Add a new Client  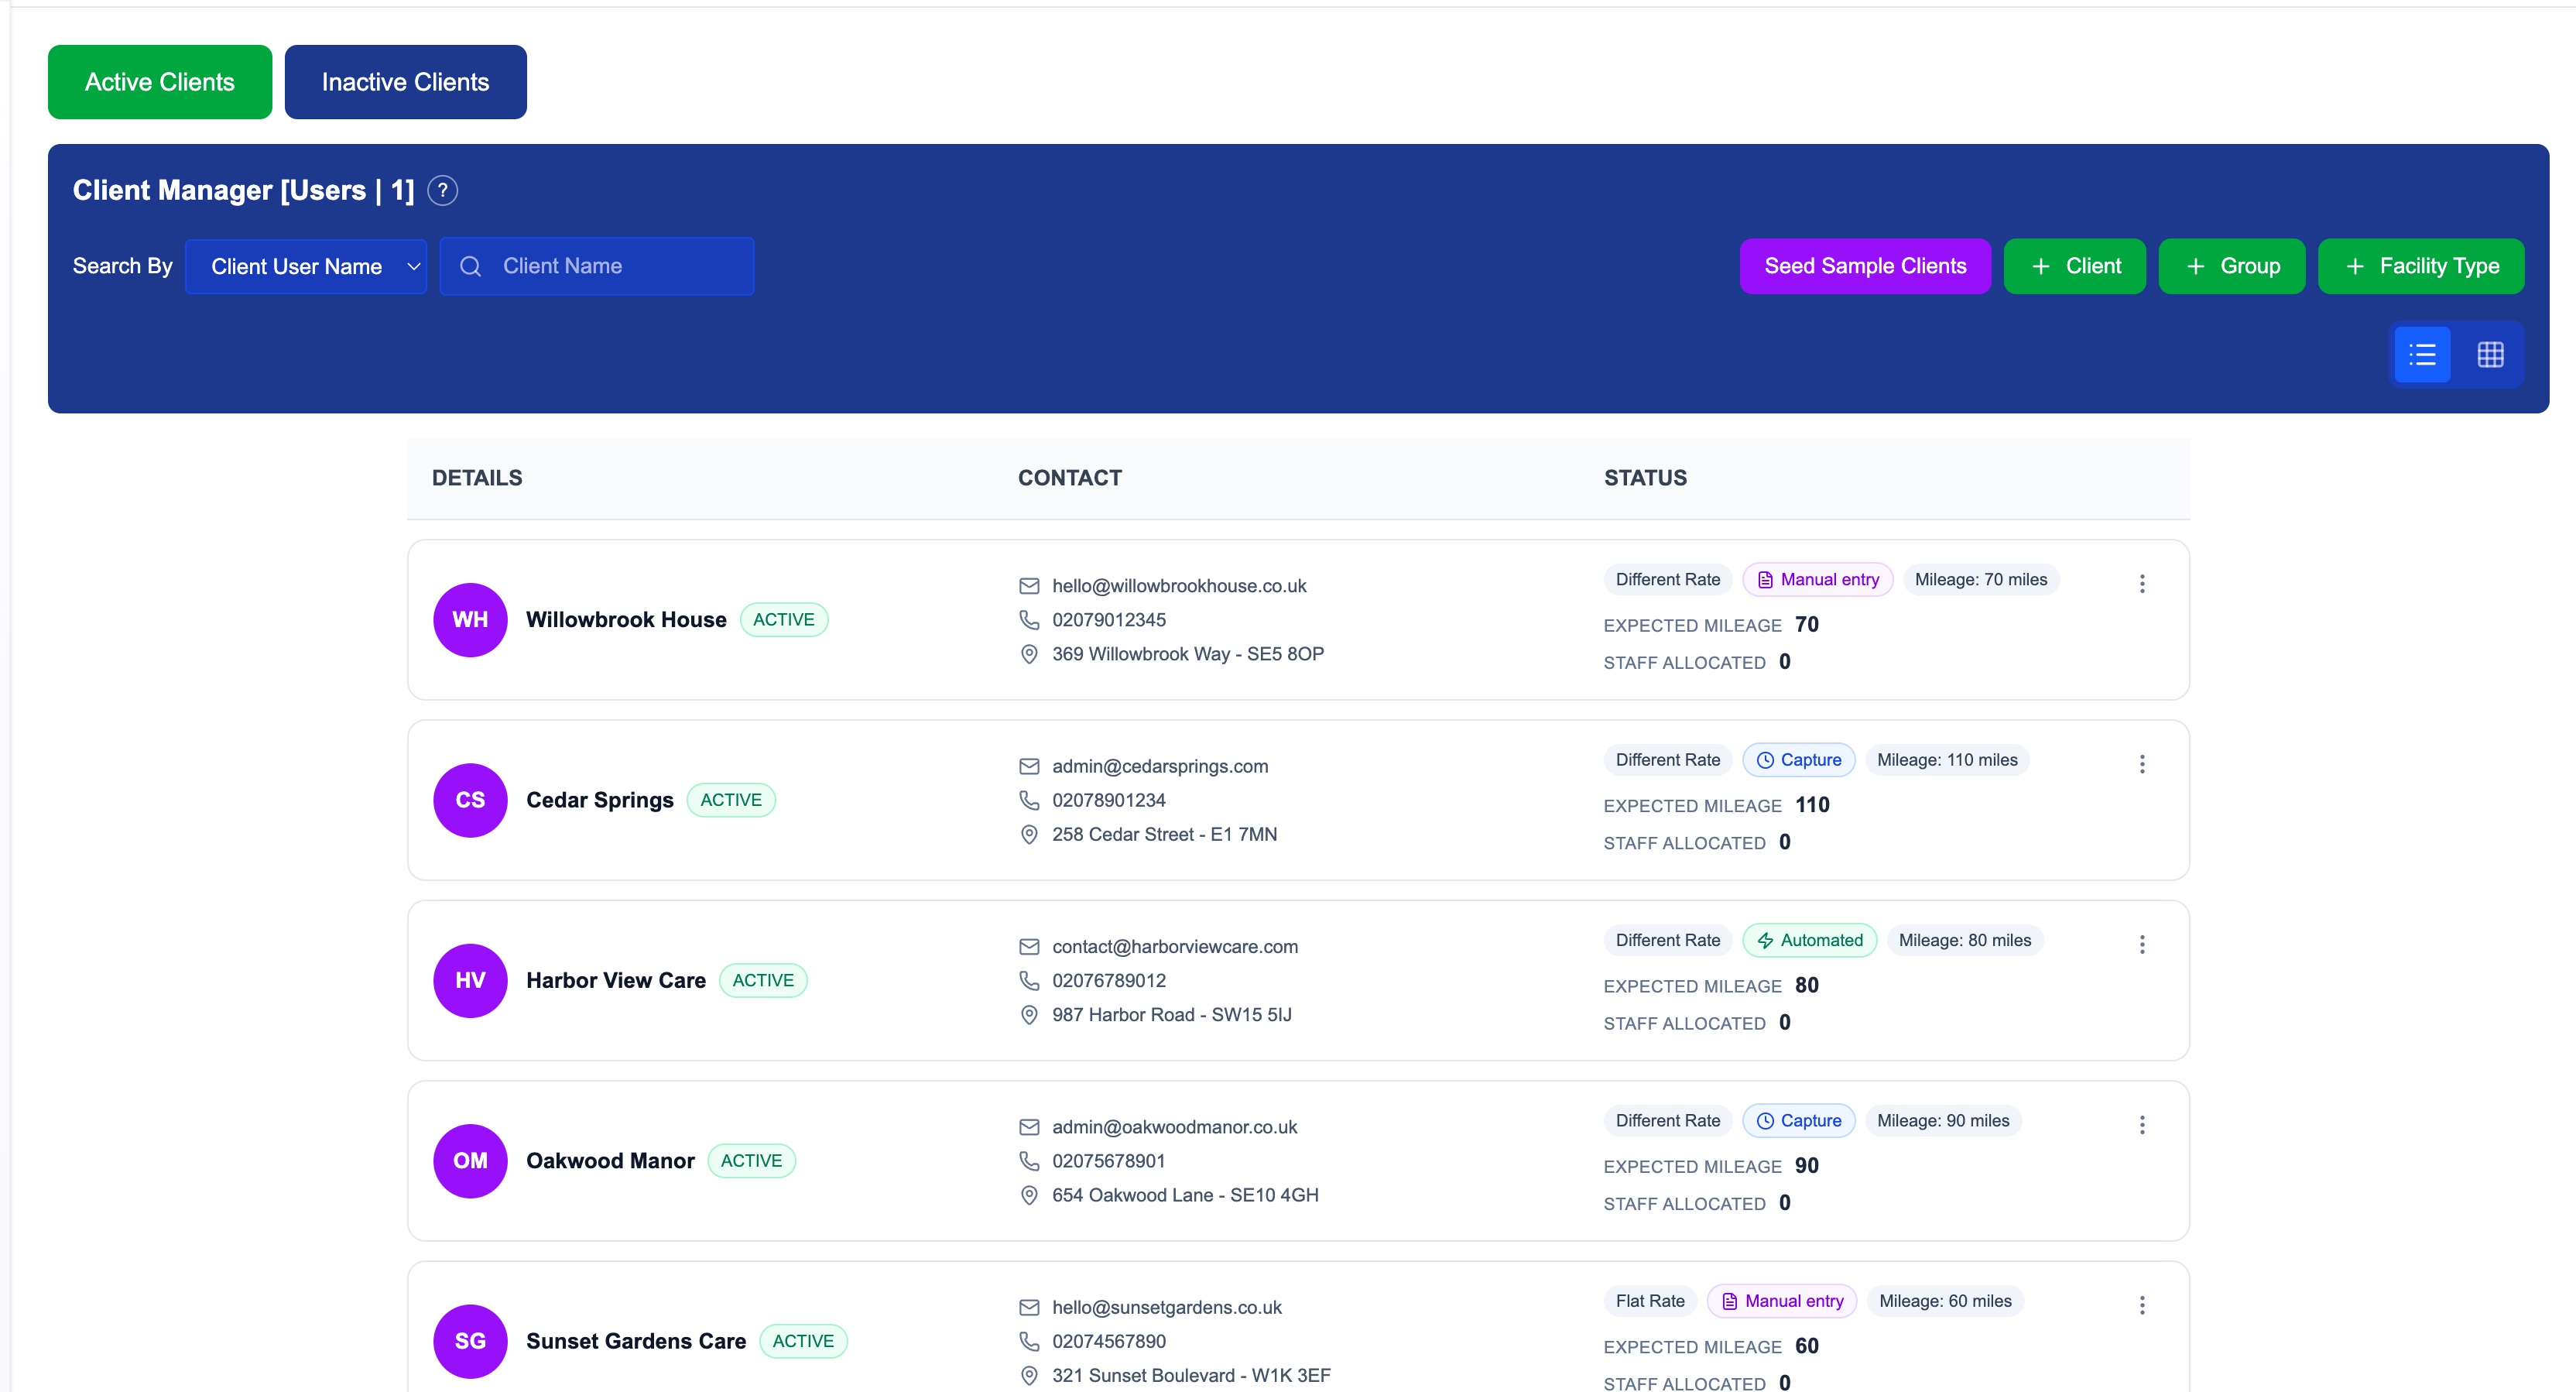click(x=2074, y=266)
